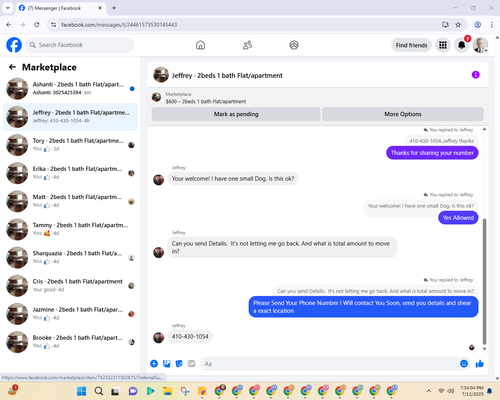Open the account profile picture menu
Screen dimensions: 500x400
[x=480, y=45]
